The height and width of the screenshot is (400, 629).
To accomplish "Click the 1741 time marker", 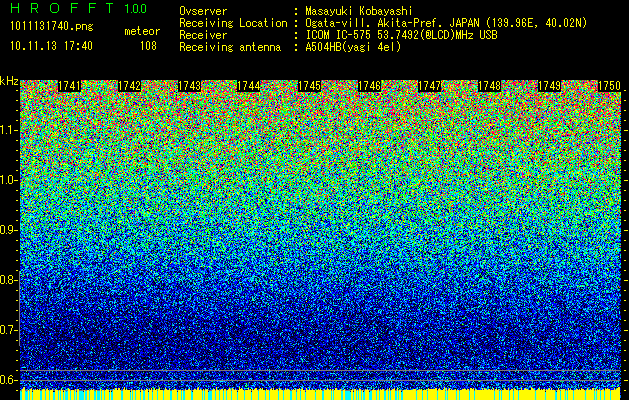I will (69, 86).
